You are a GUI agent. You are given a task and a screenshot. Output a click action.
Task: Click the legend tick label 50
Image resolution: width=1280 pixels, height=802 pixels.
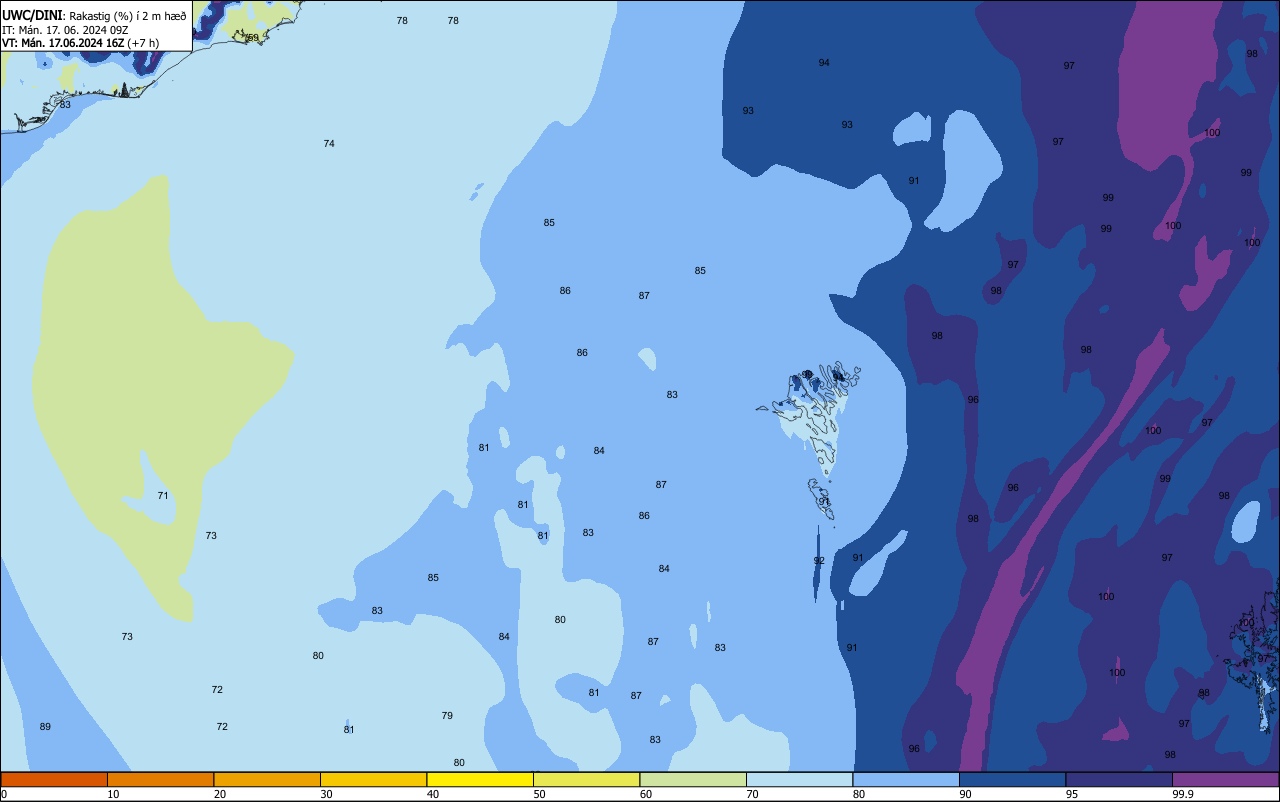pyautogui.click(x=539, y=794)
